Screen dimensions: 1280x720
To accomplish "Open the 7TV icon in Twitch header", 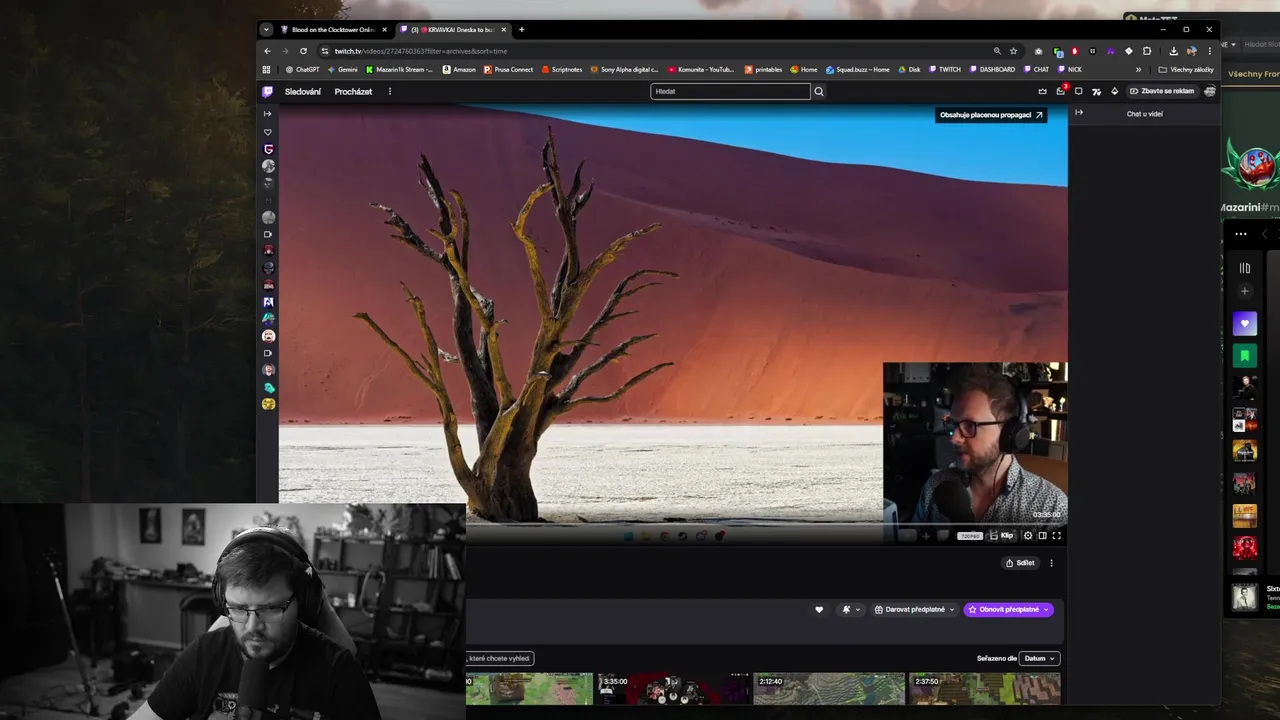I will 1097,91.
